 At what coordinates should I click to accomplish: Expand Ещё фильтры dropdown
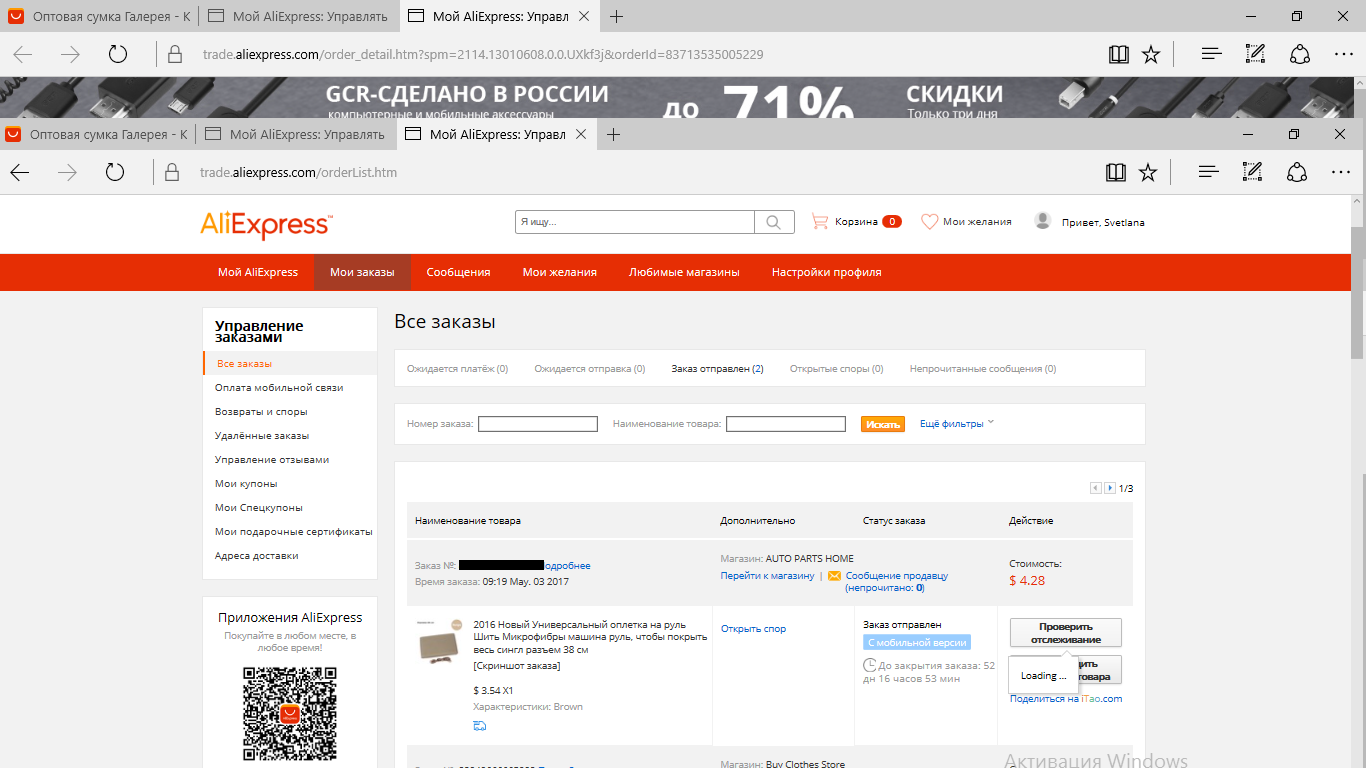point(957,423)
